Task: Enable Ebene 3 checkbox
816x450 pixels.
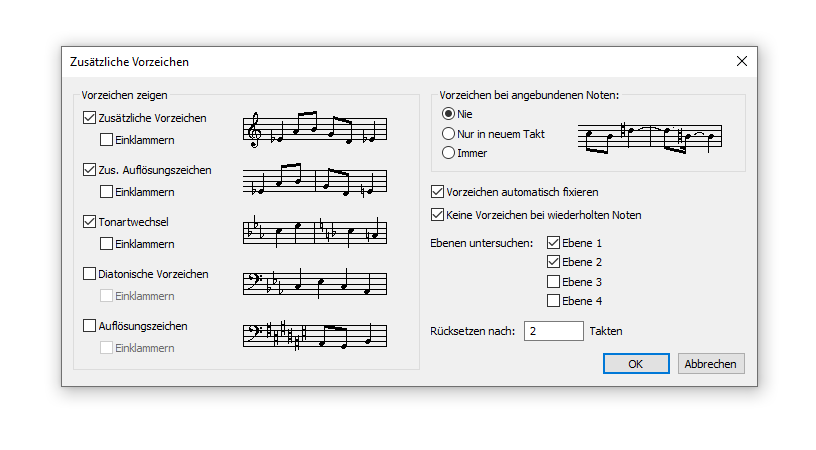Action: (x=553, y=282)
